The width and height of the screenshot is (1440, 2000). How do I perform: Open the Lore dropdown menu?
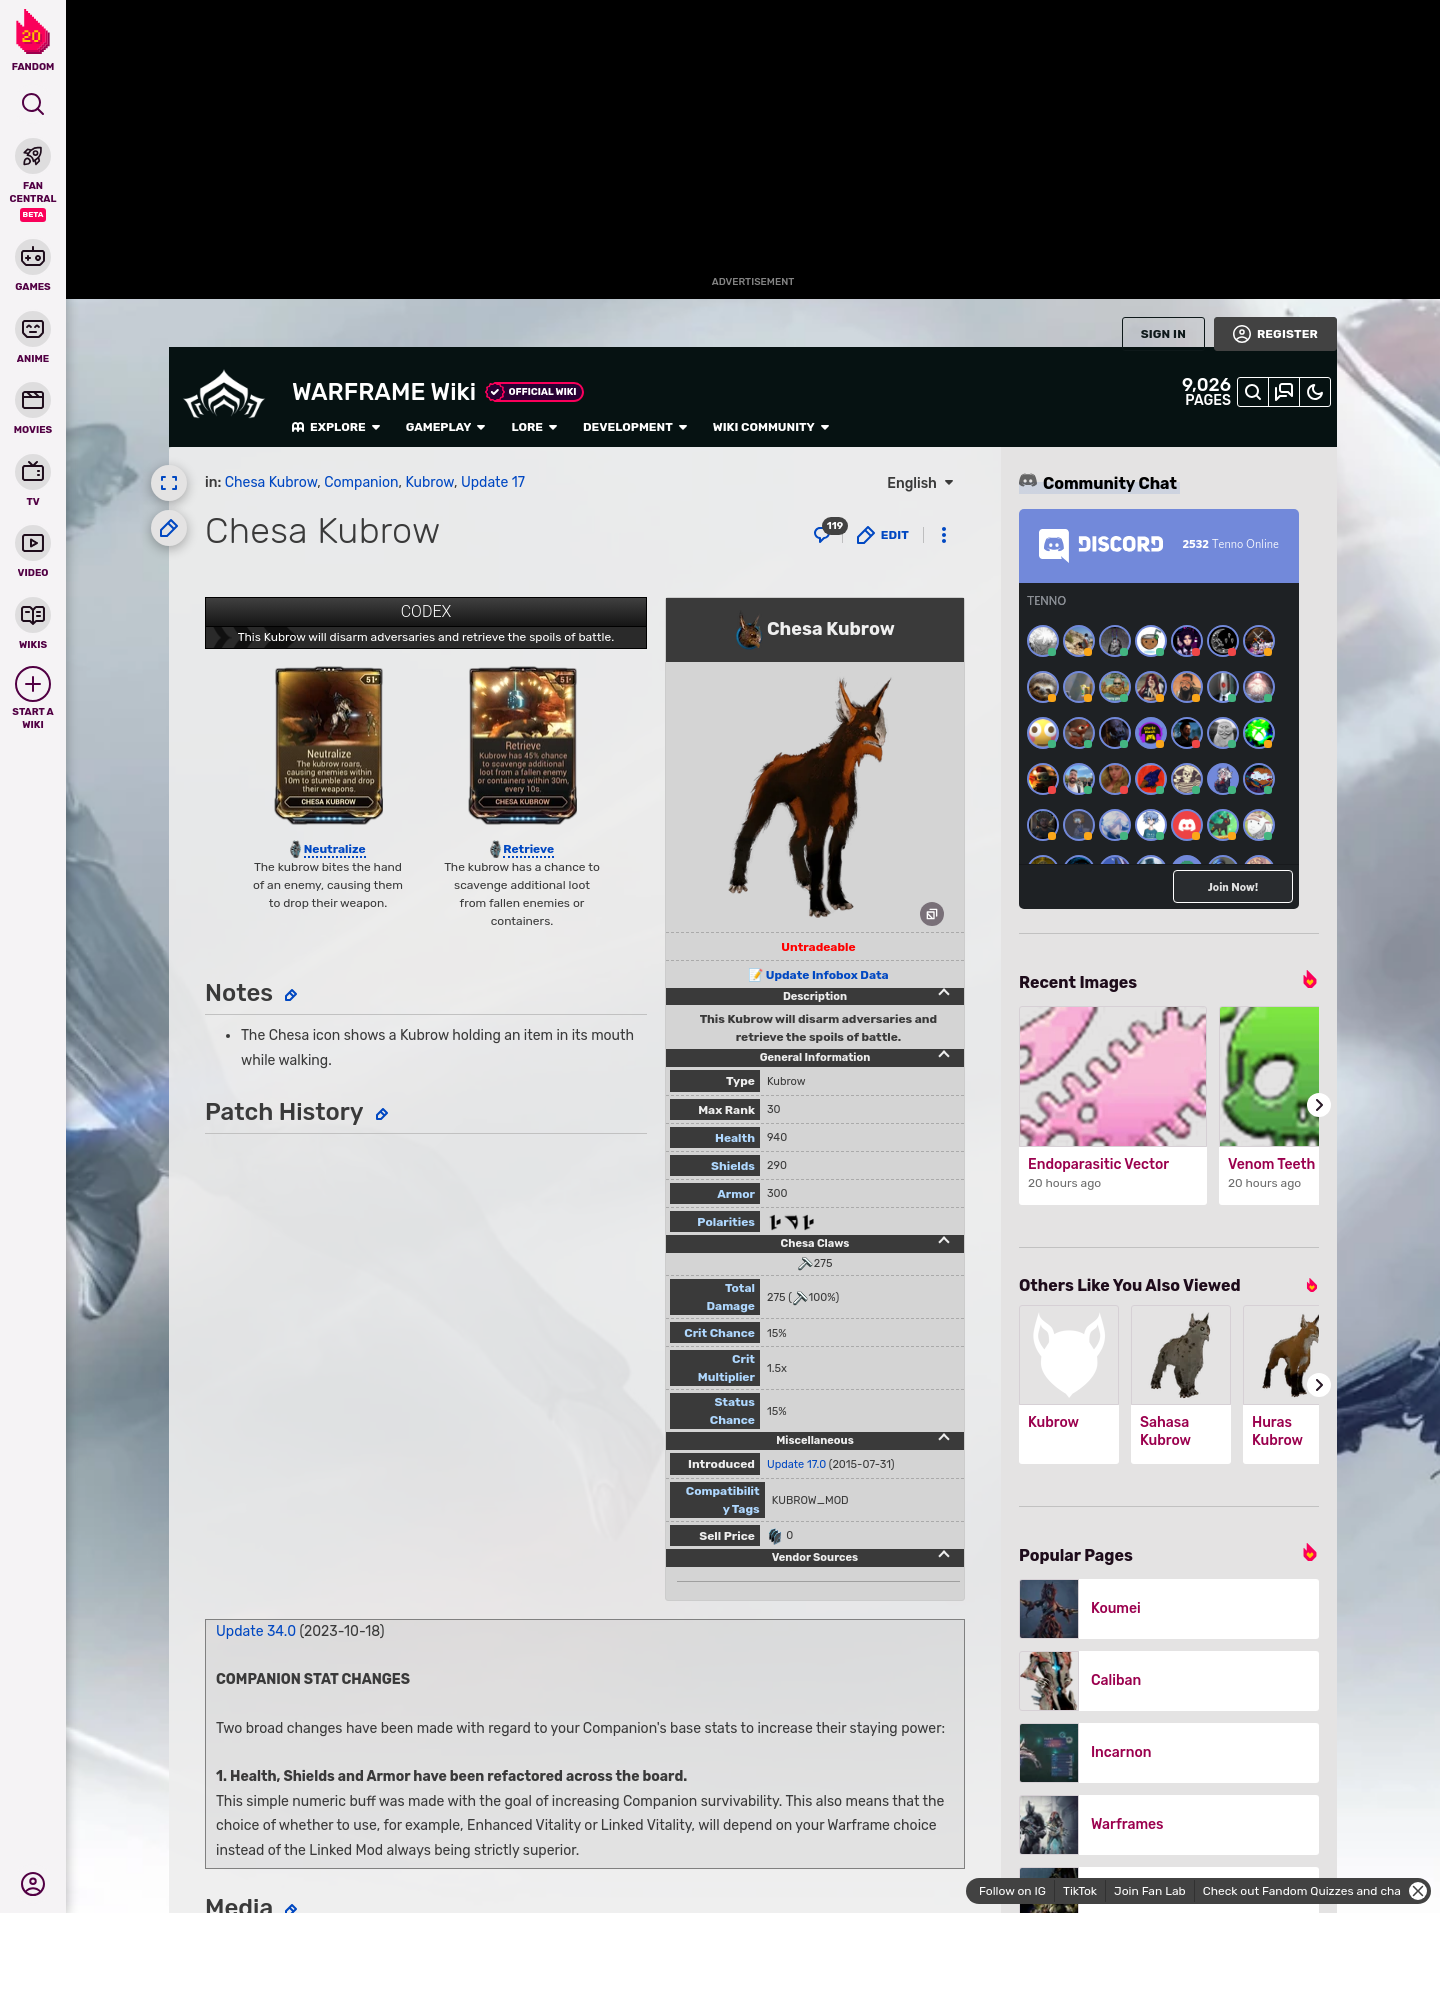tap(534, 427)
